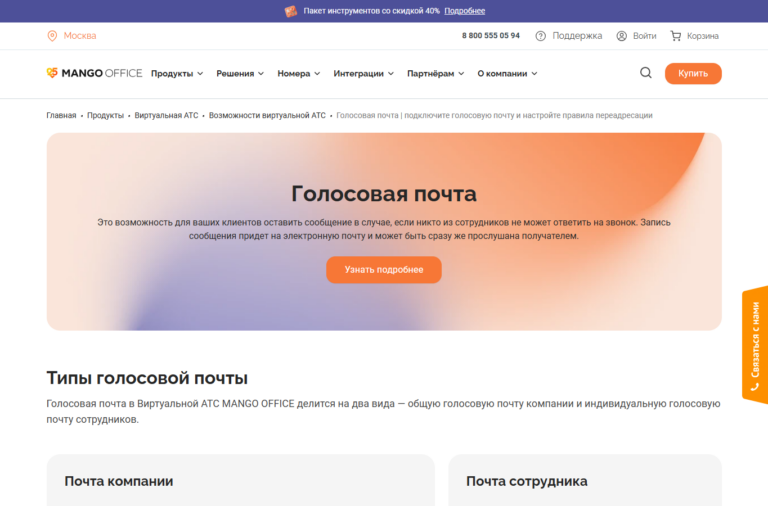Click the last breadcrumb starting Голосовая почта | подключите

pos(494,116)
